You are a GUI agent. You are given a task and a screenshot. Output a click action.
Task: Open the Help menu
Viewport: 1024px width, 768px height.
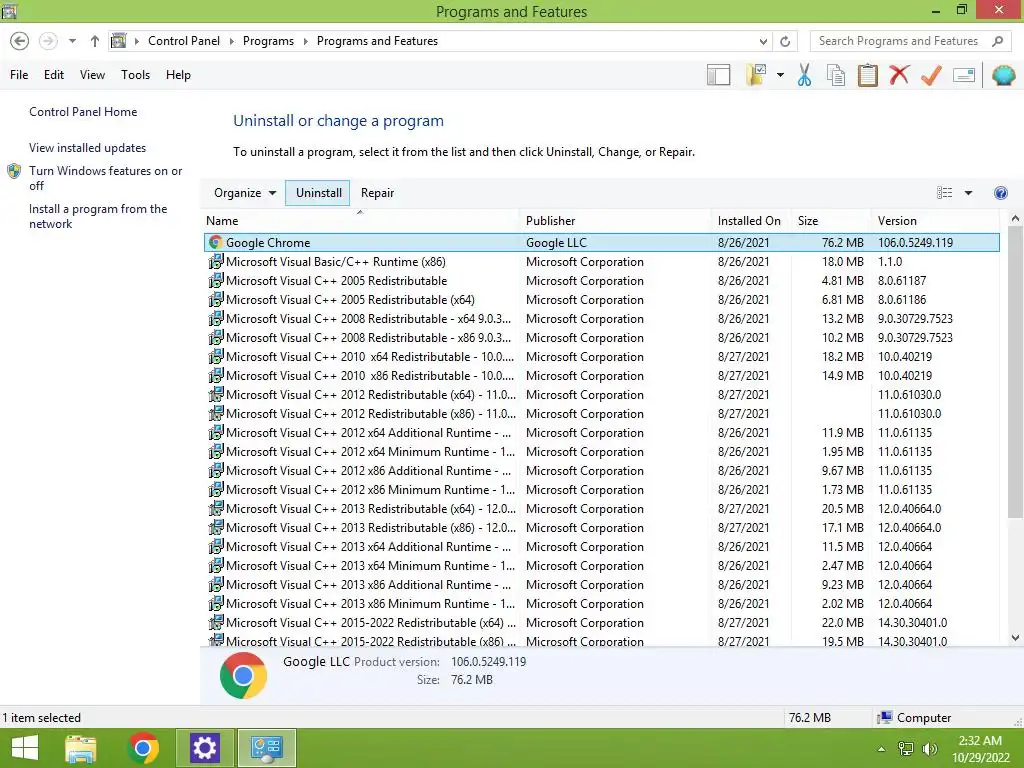(x=178, y=75)
